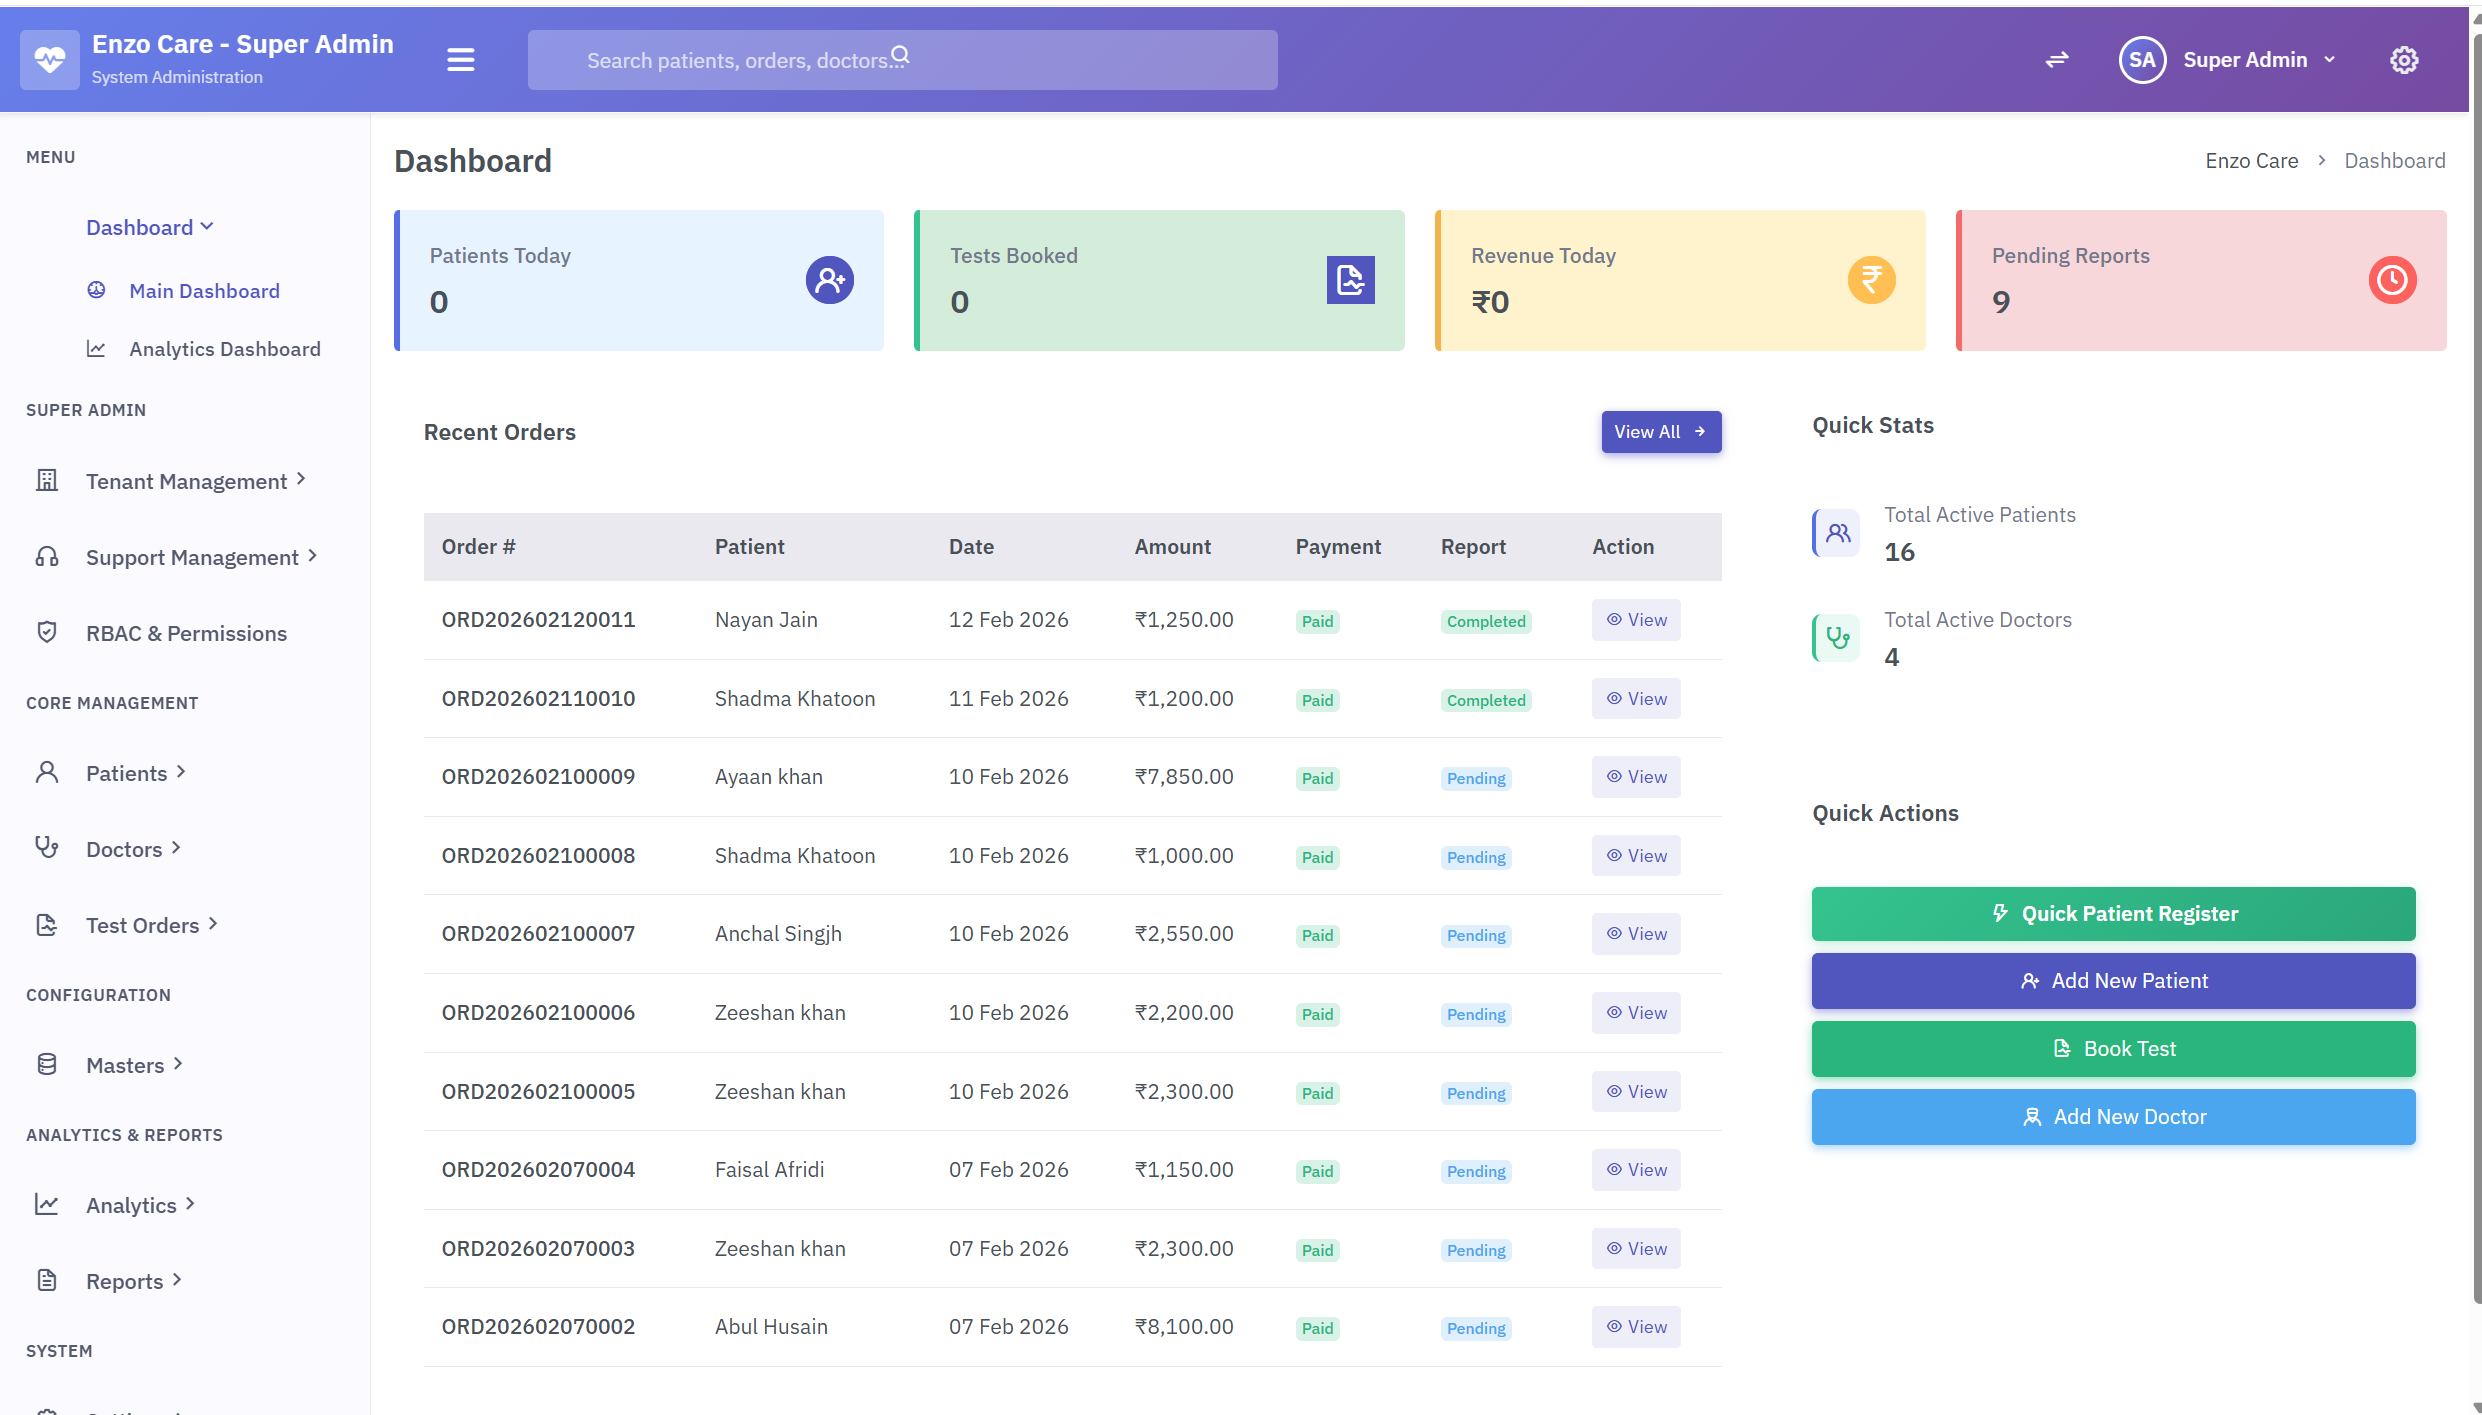Select the Test Orders document icon
The height and width of the screenshot is (1415, 2482).
[x=47, y=925]
